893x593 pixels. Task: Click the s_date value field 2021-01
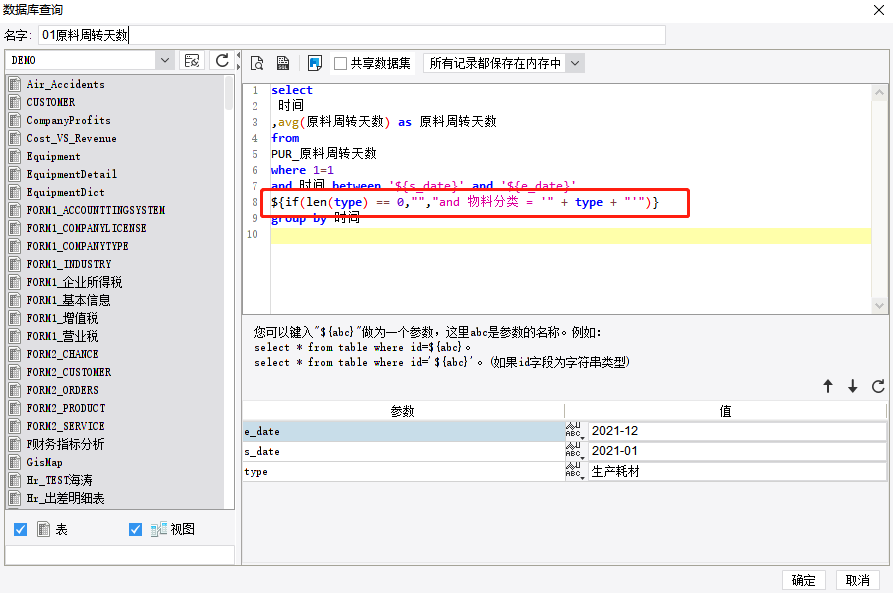tap(737, 451)
